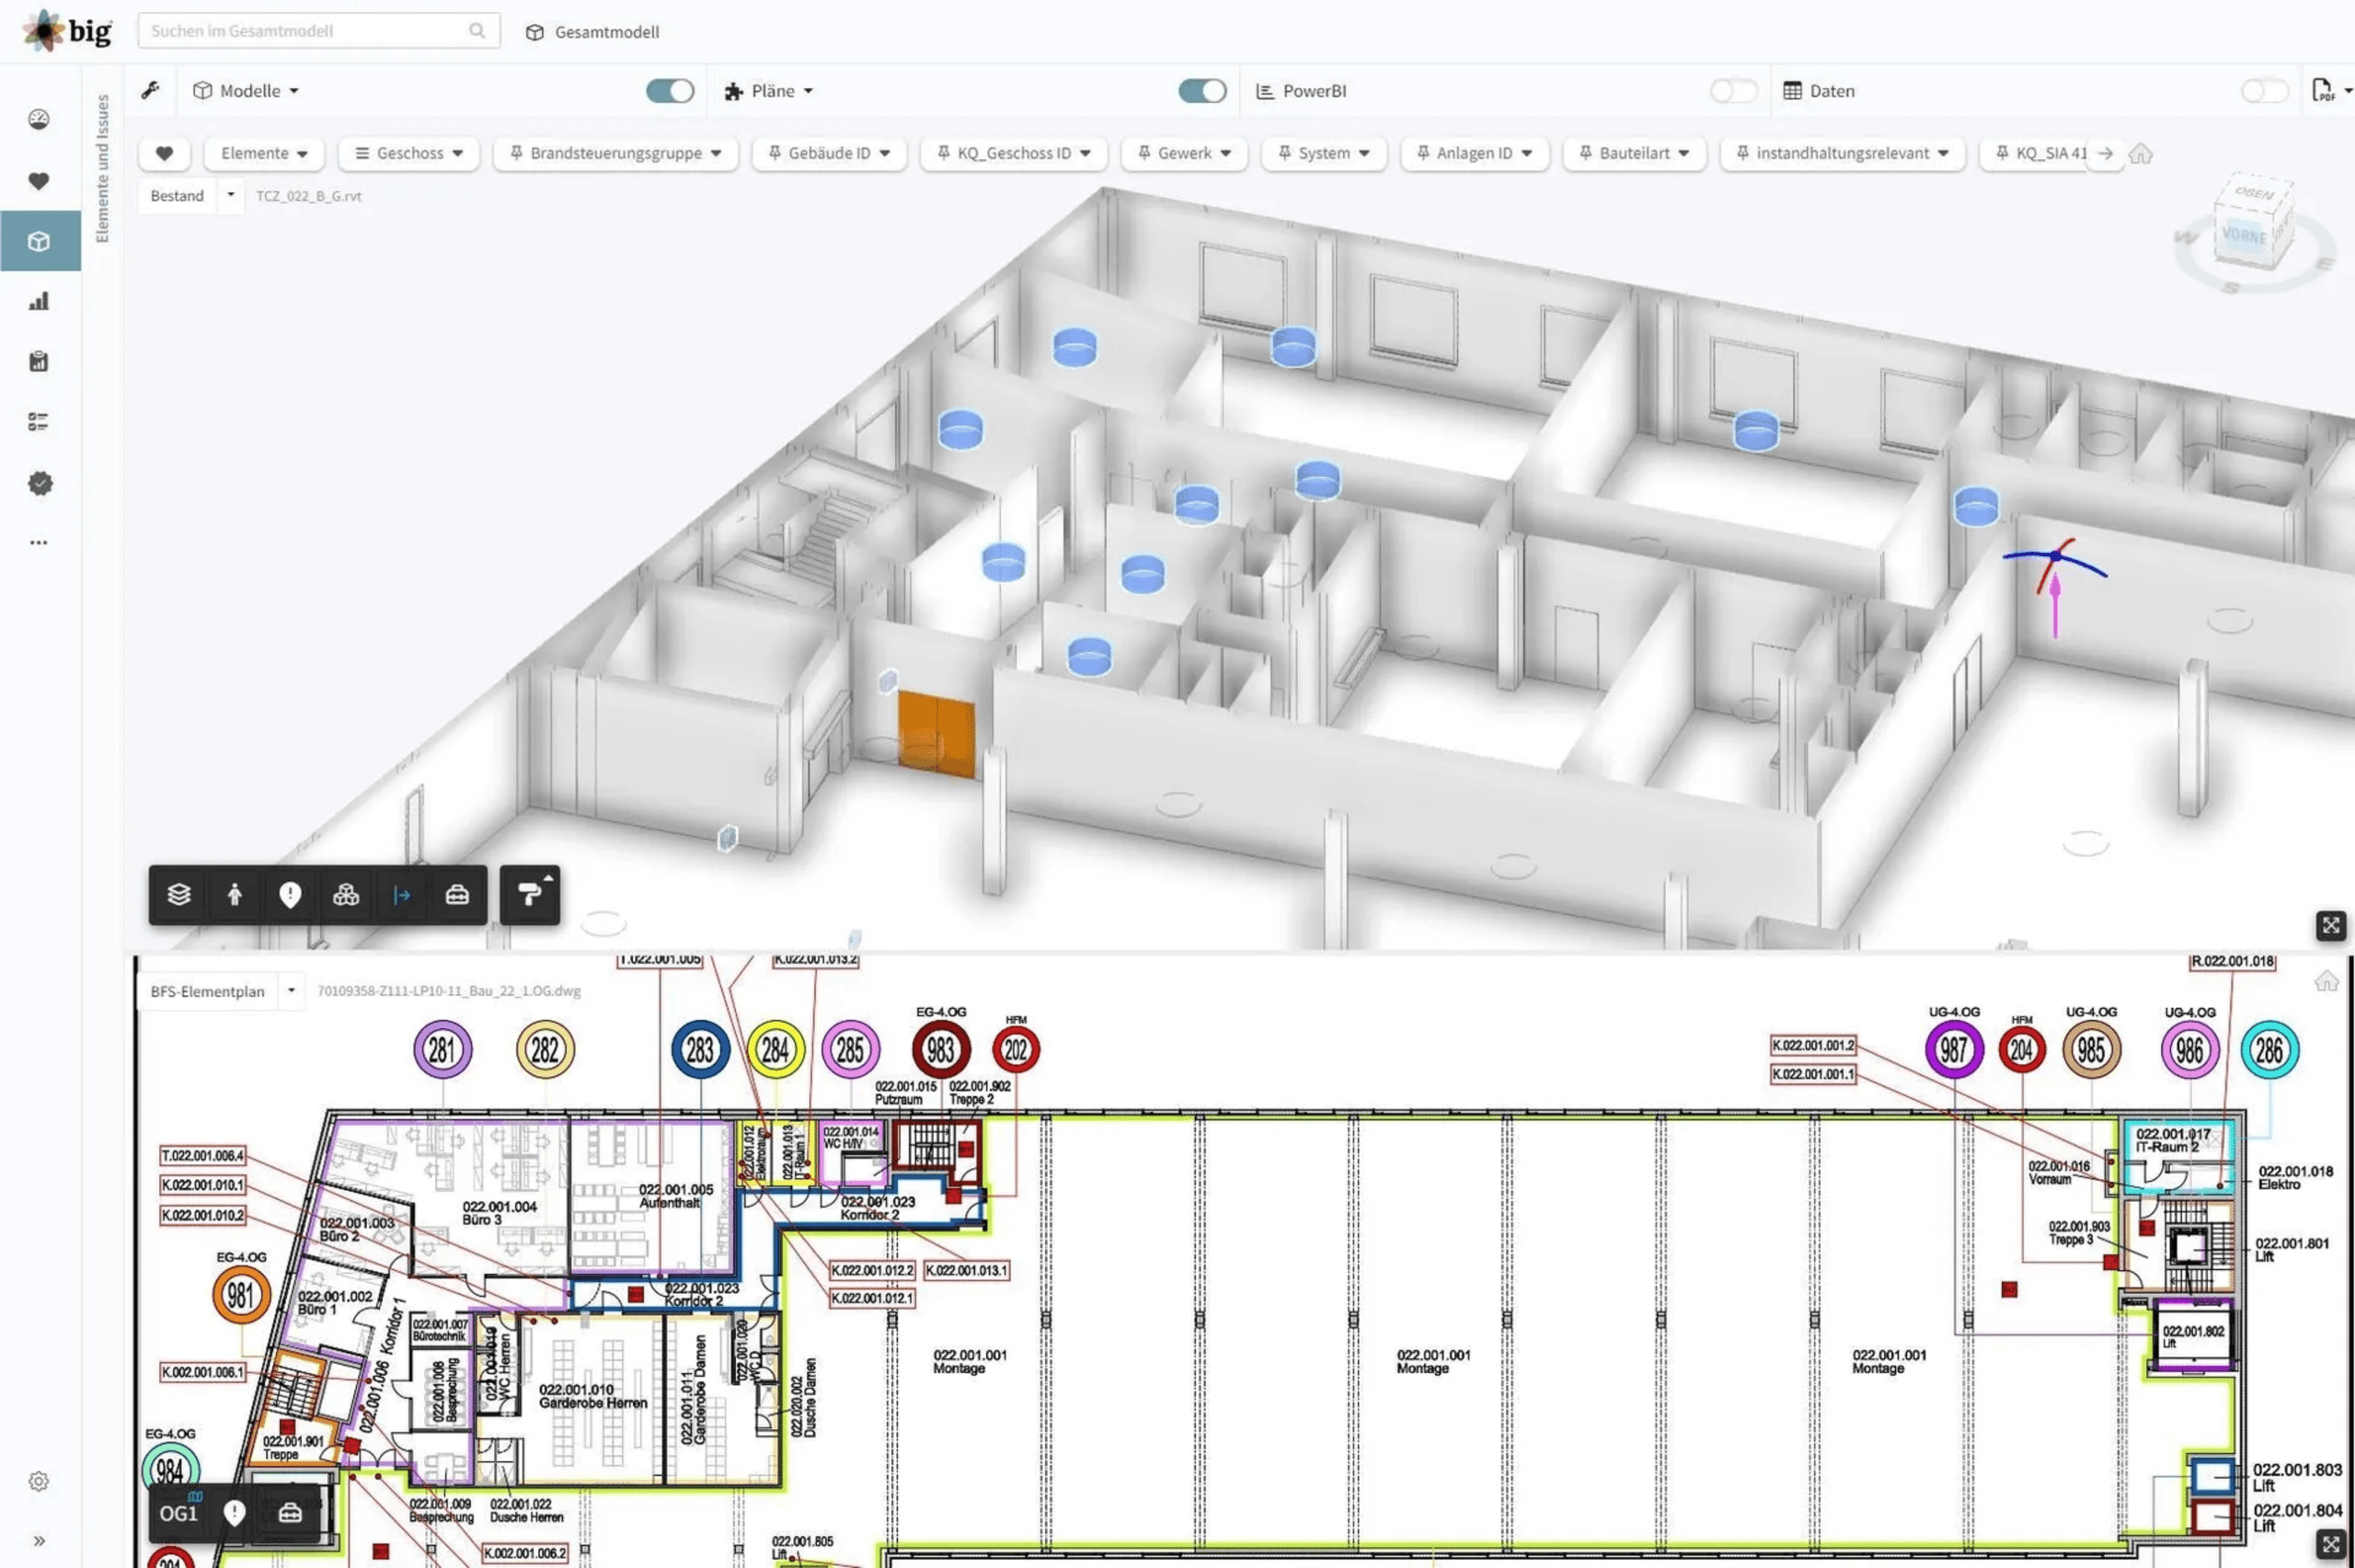Click the expand fullscreen icon of the 3D view
The image size is (2355, 1568).
[2330, 925]
